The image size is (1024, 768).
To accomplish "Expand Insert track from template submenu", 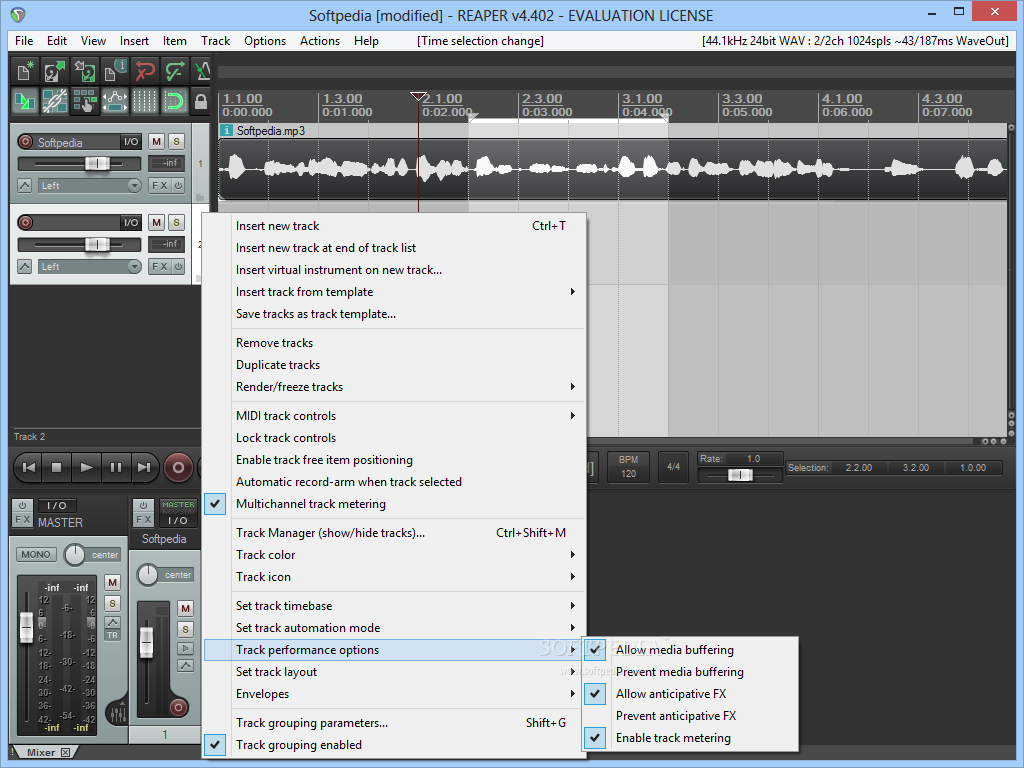I will [394, 292].
